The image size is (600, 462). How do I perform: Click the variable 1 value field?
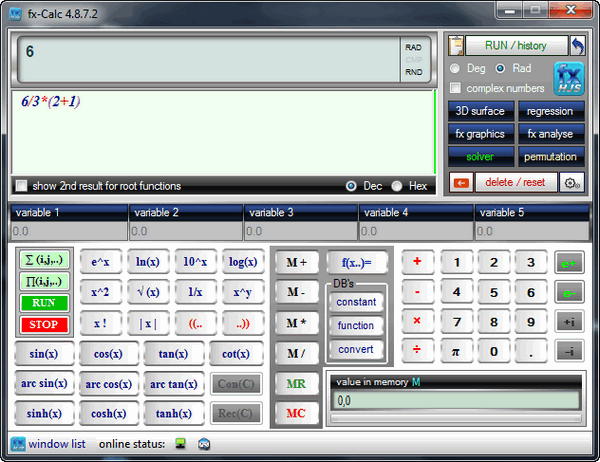click(69, 231)
